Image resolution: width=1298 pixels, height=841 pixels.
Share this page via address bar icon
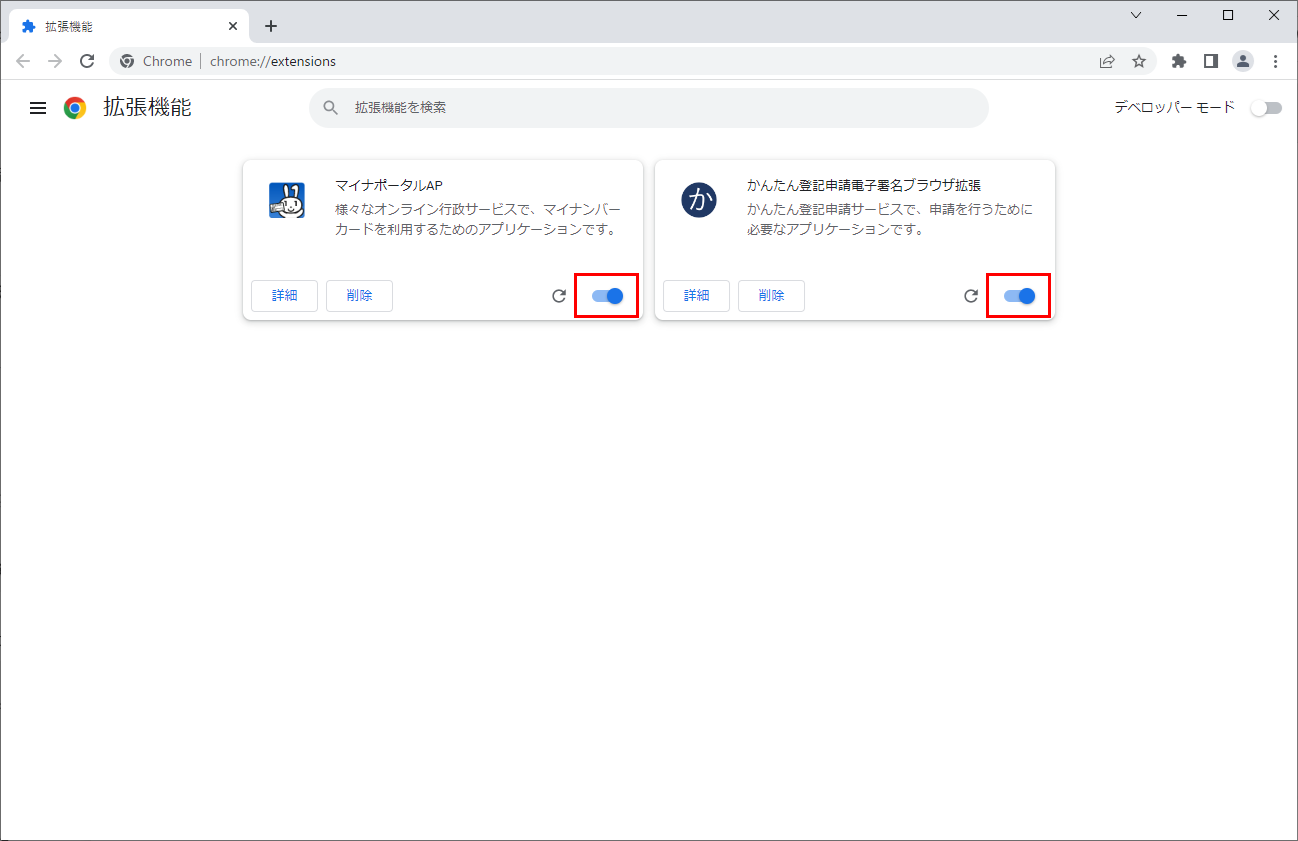pyautogui.click(x=1107, y=61)
